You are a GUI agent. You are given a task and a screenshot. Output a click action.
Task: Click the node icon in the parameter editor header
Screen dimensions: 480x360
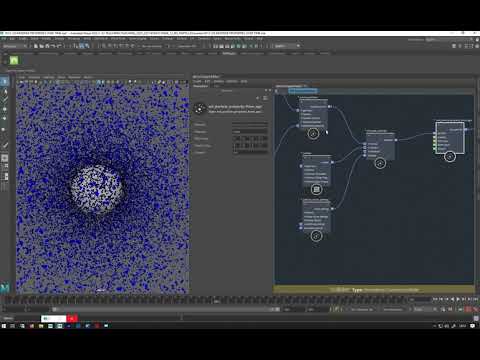(200, 109)
